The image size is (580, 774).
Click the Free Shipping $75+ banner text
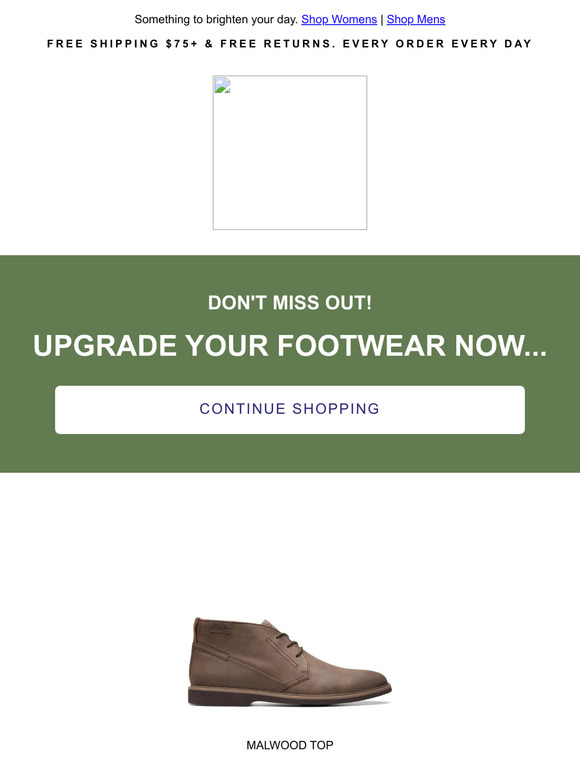(x=122, y=43)
